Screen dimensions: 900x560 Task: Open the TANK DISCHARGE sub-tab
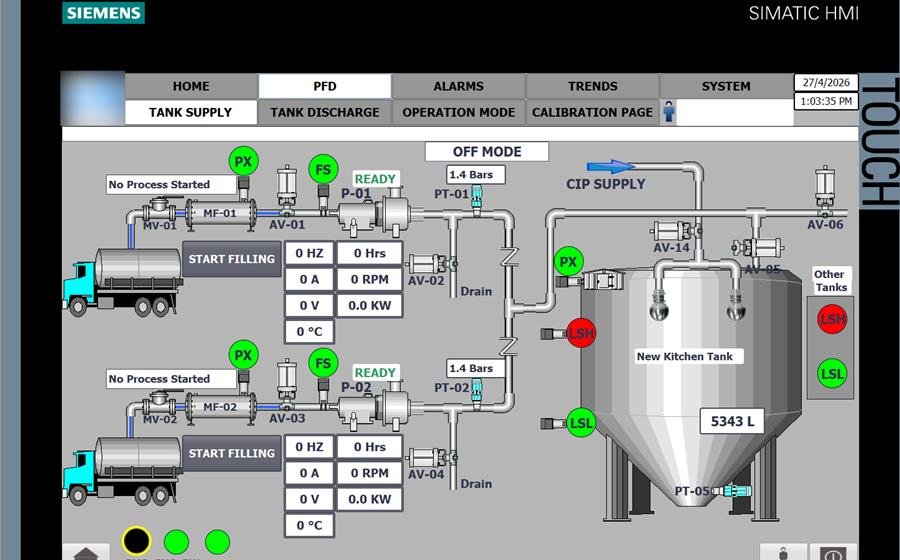pos(325,112)
